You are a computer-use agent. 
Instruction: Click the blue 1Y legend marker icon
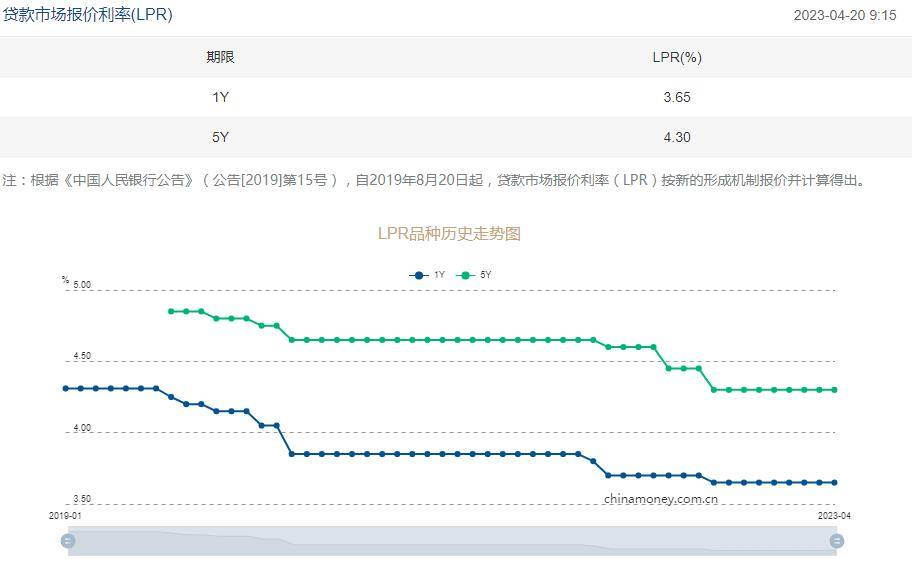point(419,275)
